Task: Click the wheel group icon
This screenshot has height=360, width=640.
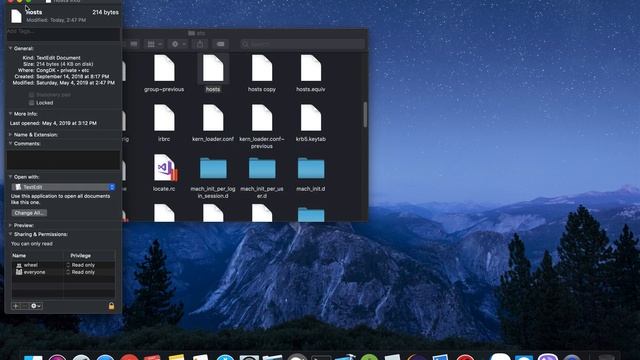Action: (19, 265)
